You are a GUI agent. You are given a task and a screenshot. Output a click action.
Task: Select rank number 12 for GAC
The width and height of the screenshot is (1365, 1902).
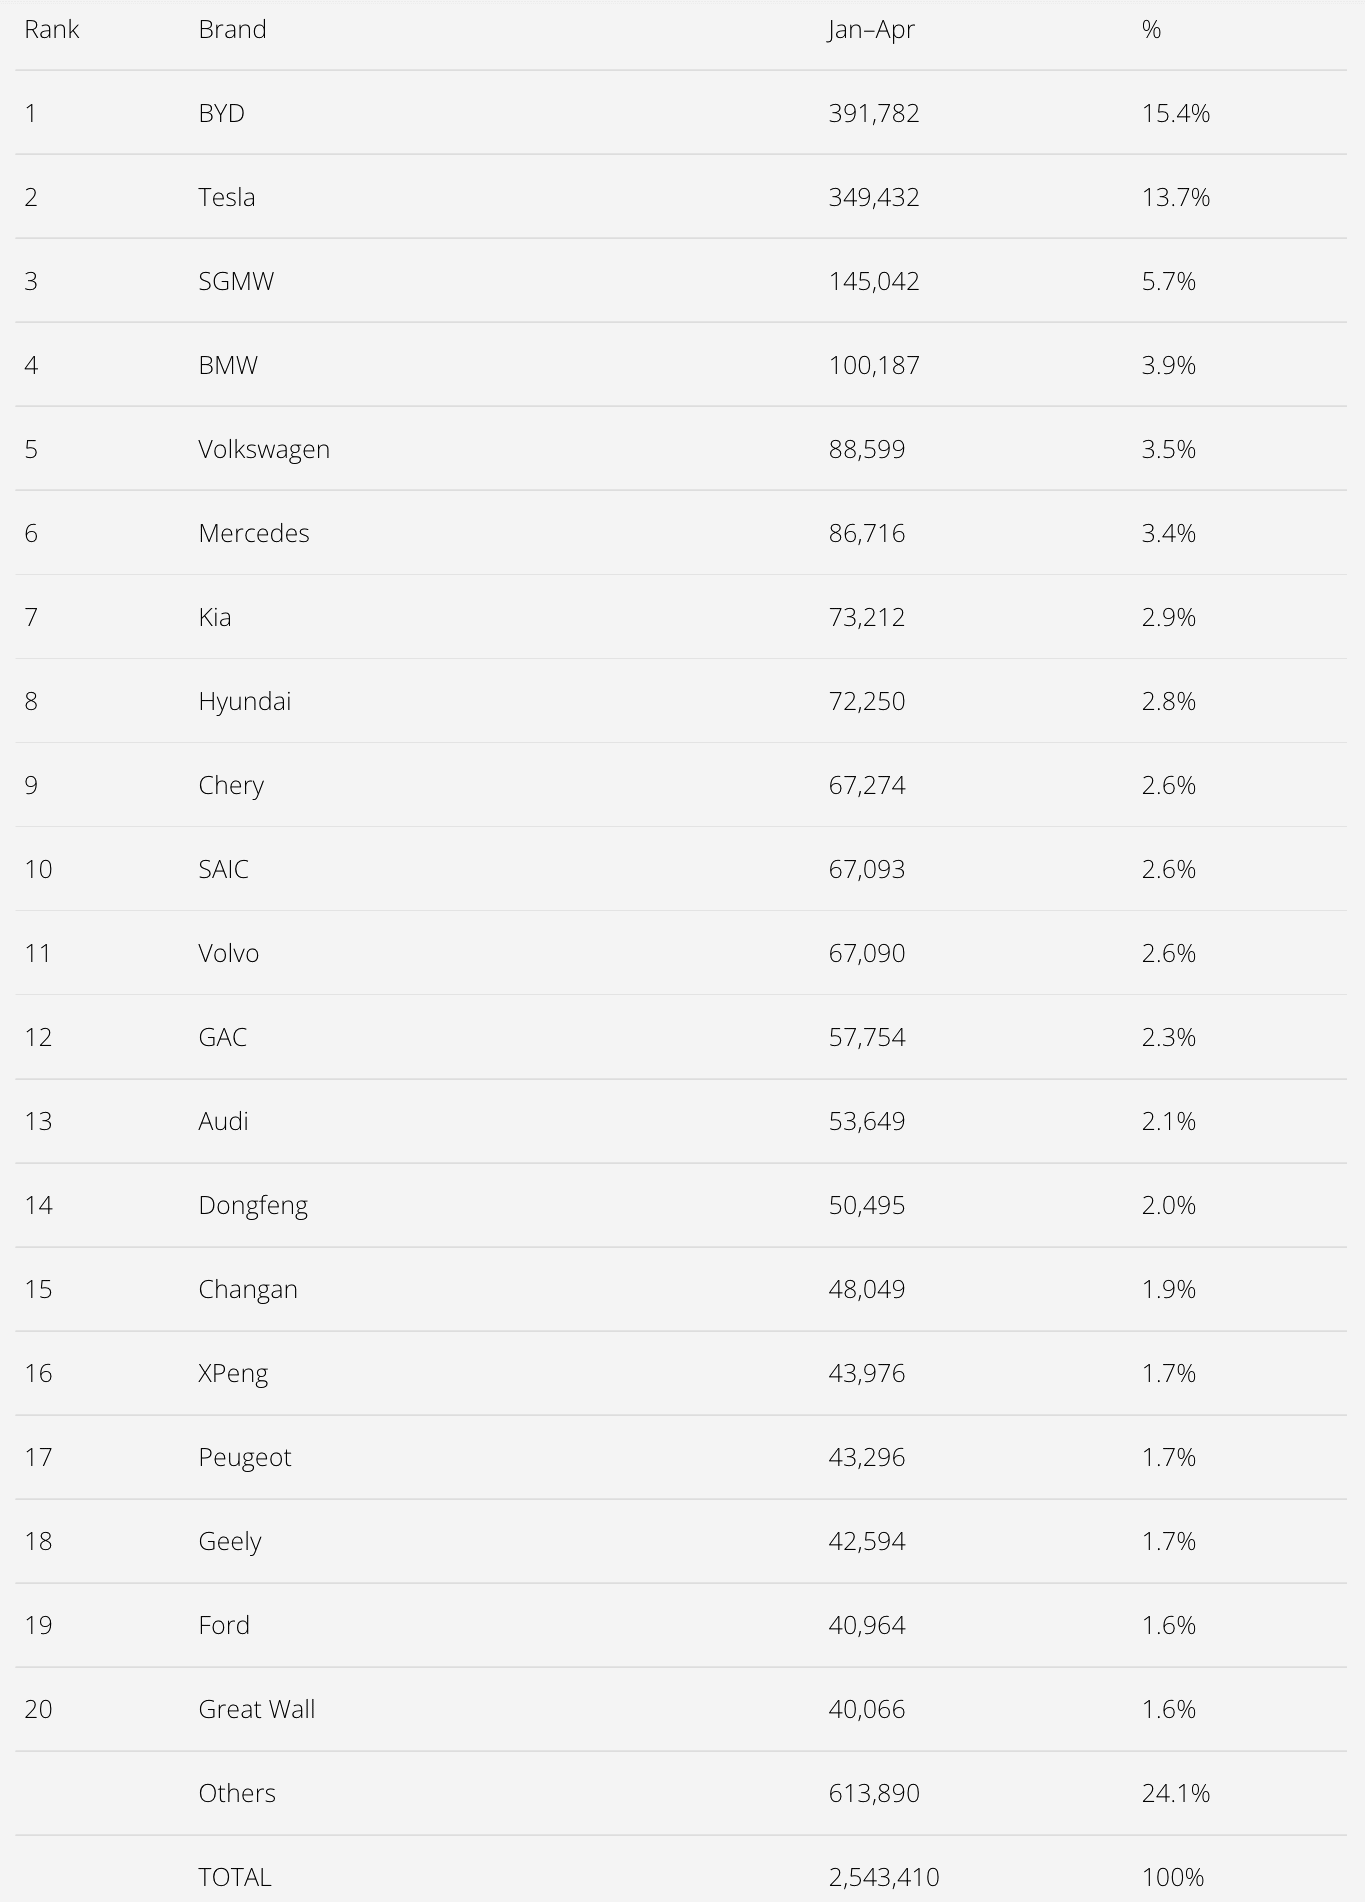[x=38, y=1037]
